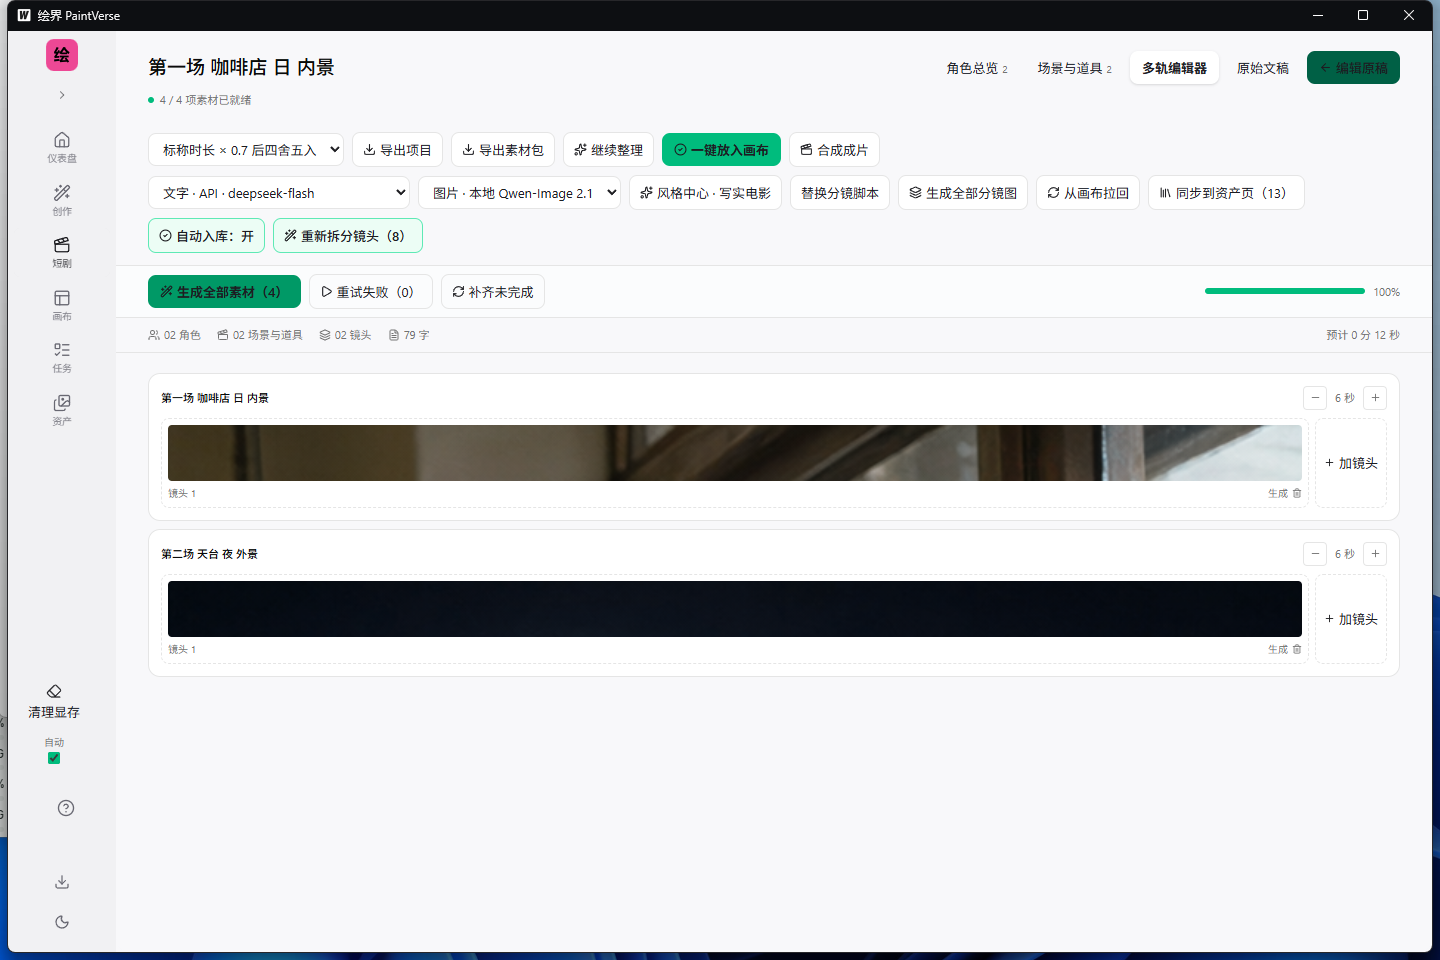Image resolution: width=1440 pixels, height=960 pixels.
Task: Switch to the 场景与道具 tab
Action: pyautogui.click(x=1074, y=68)
